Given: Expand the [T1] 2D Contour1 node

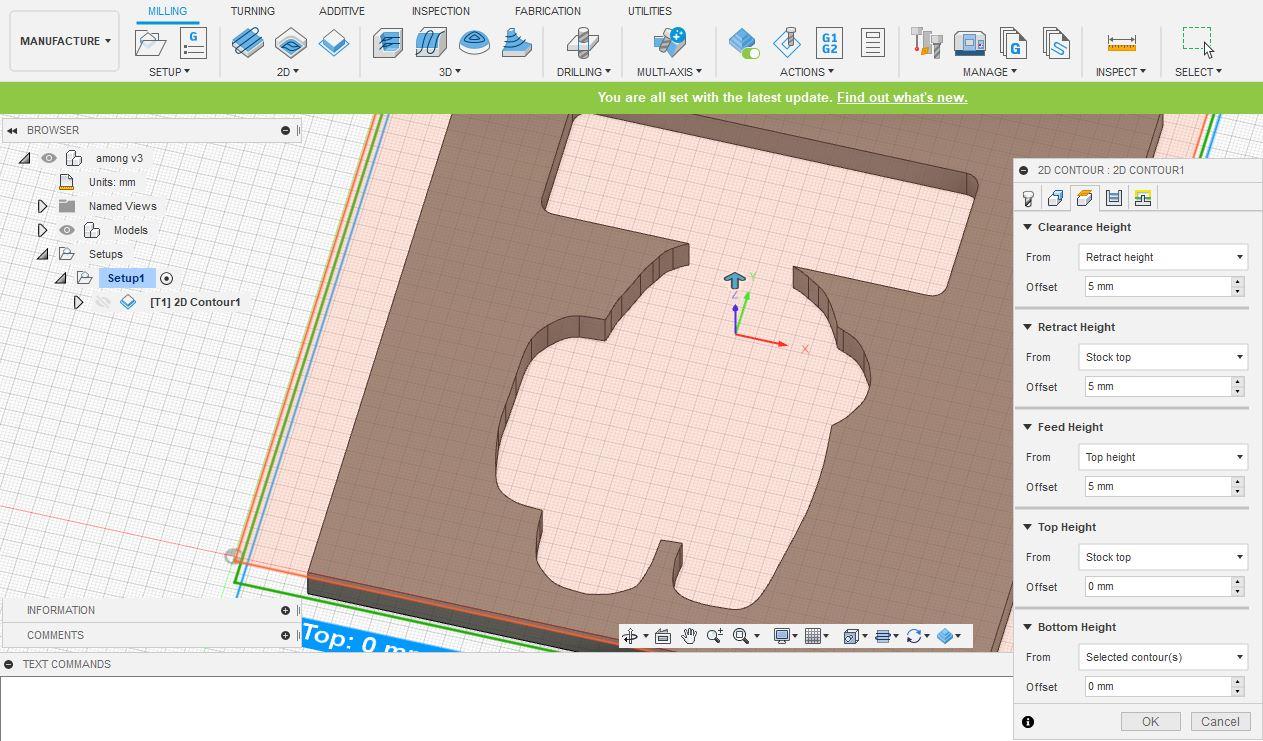Looking at the screenshot, I should 78,302.
